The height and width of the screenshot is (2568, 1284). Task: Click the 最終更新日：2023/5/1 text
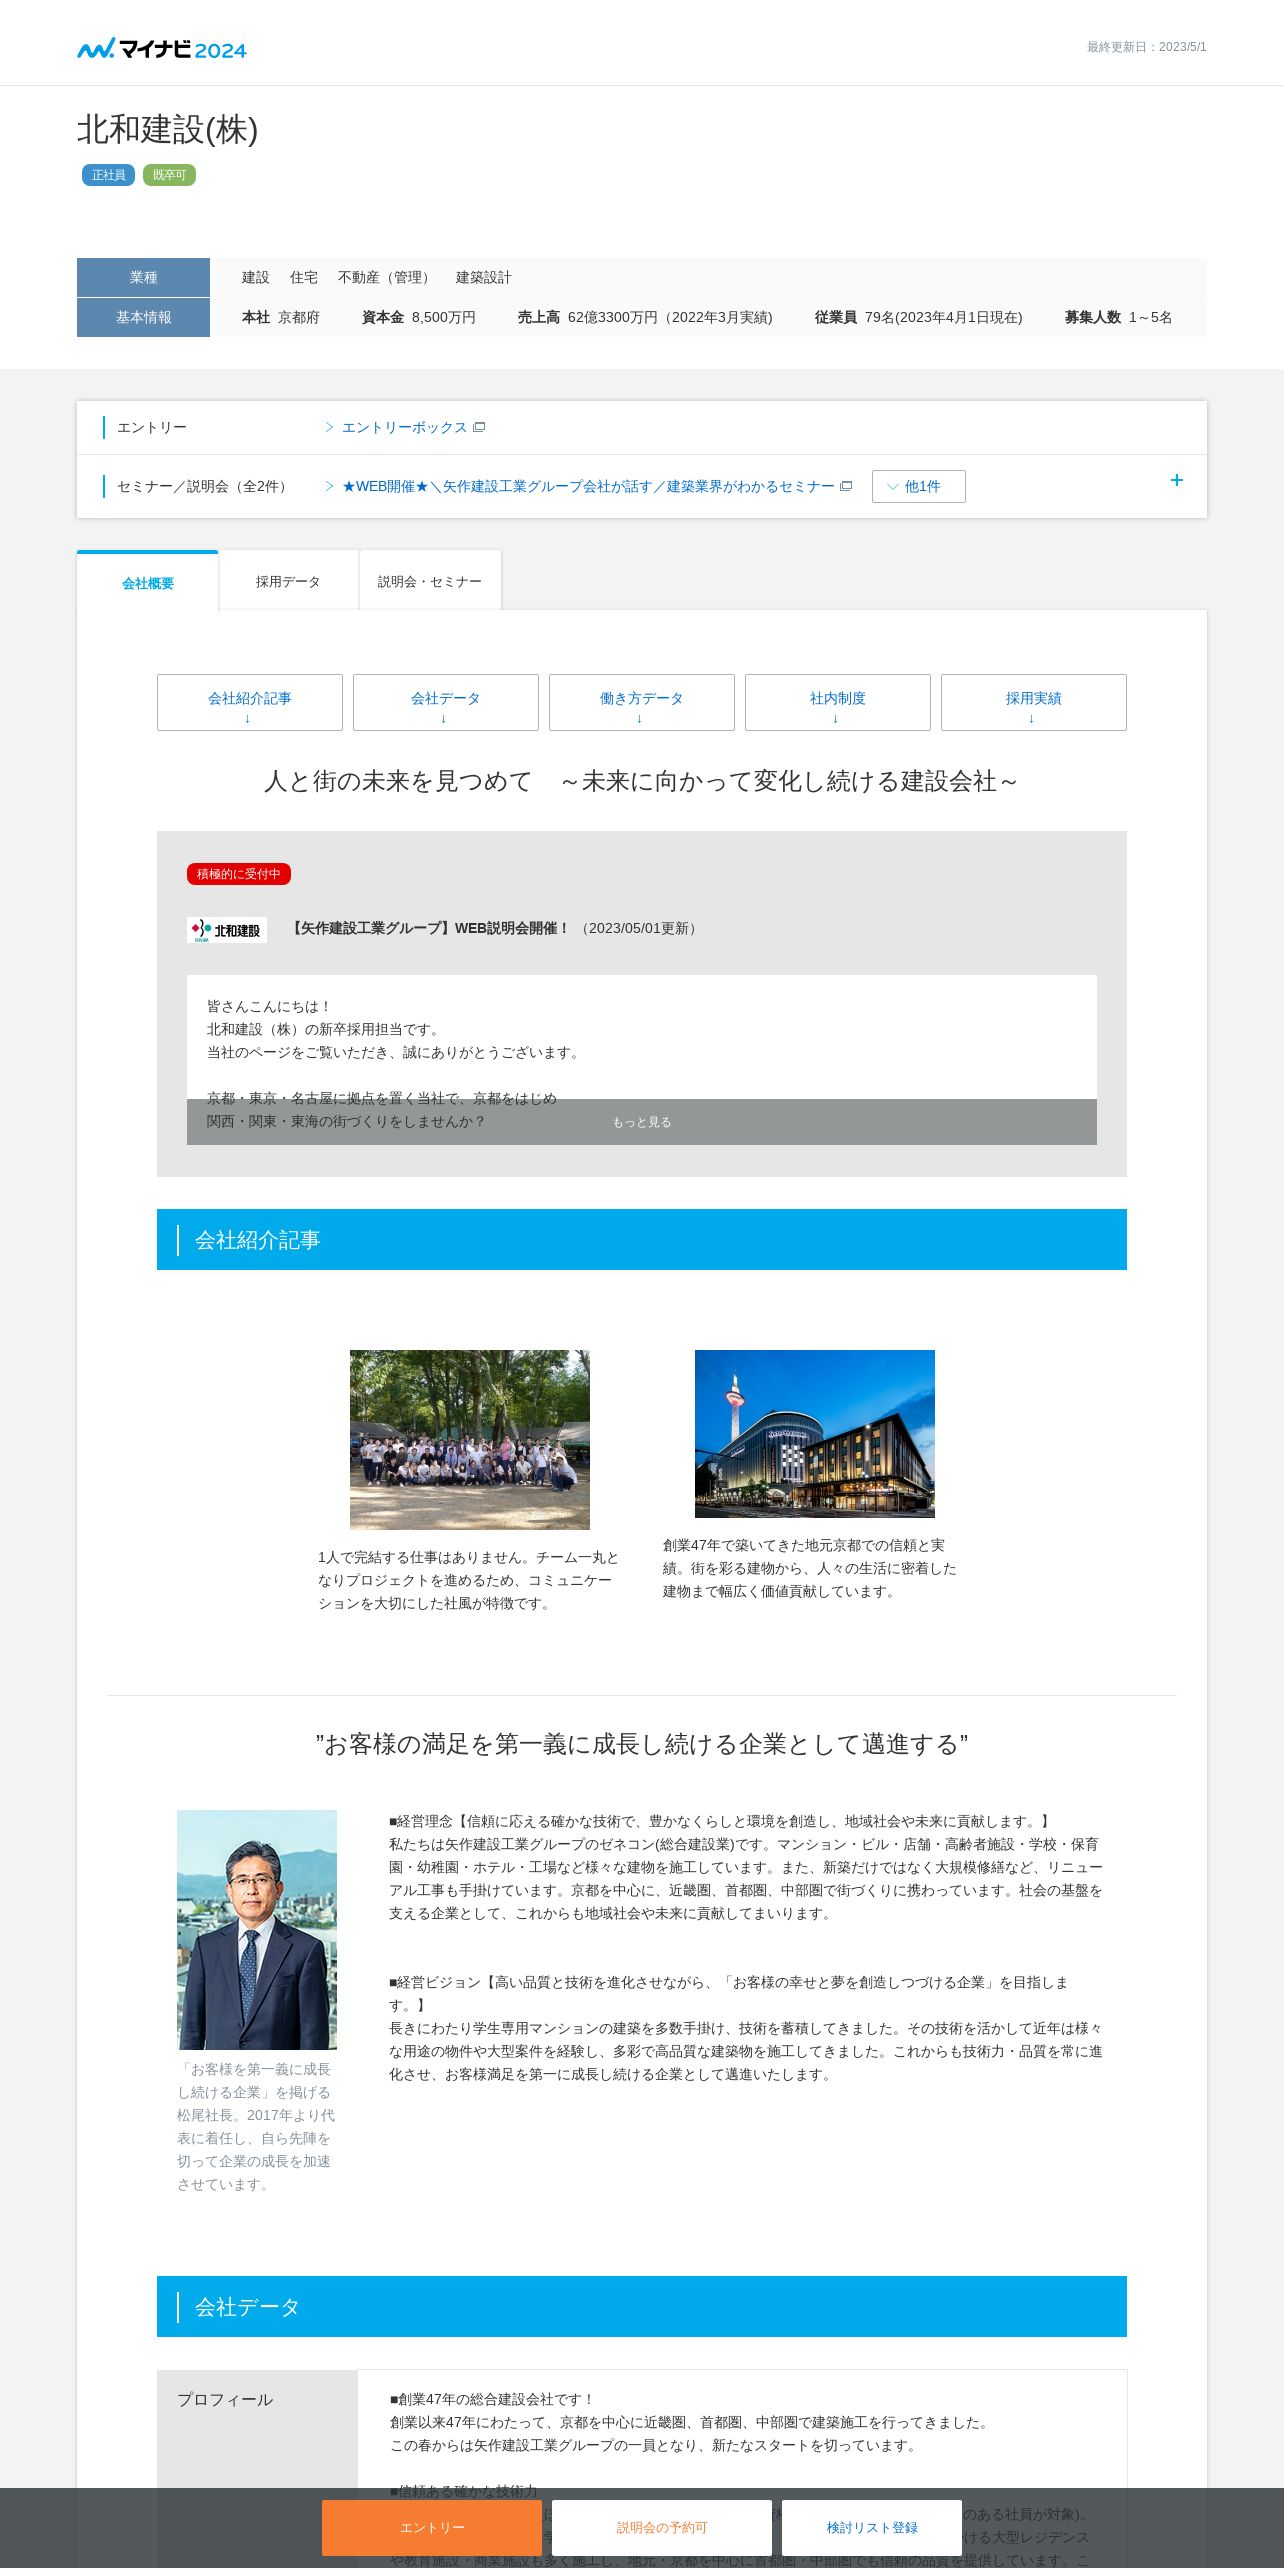(x=1146, y=47)
